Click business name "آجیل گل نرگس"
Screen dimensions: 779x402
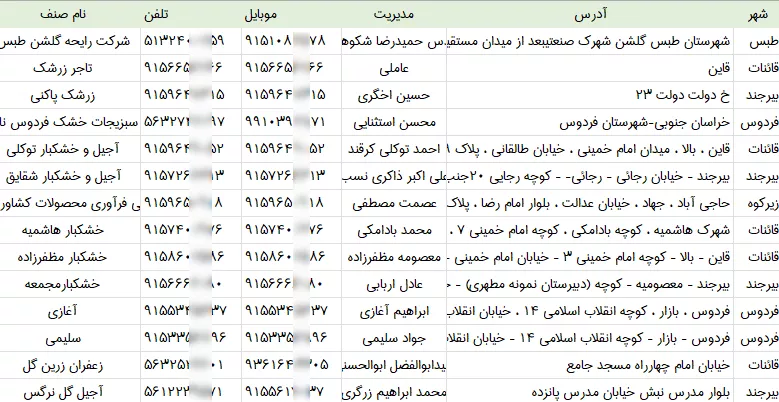pos(63,393)
